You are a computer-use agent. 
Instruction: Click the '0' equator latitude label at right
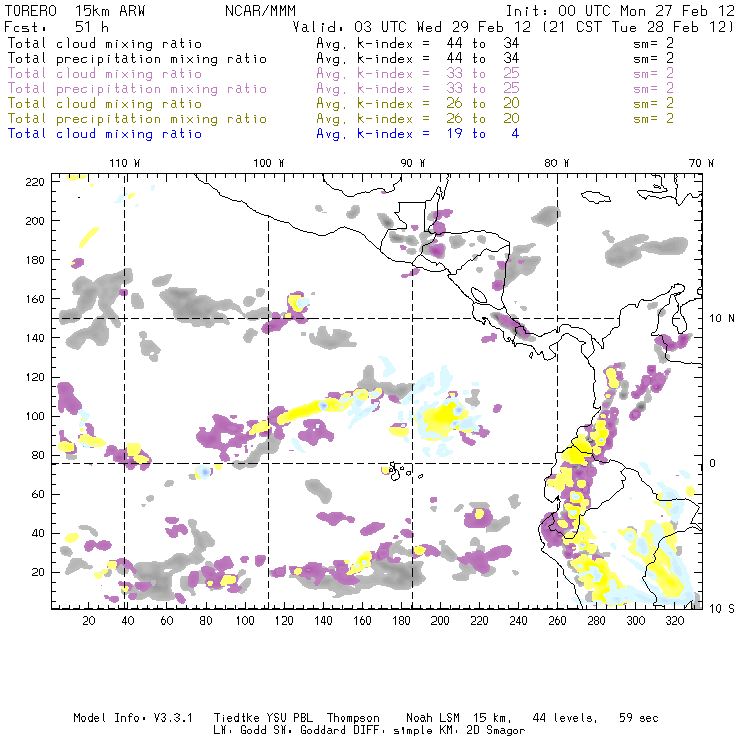point(713,463)
